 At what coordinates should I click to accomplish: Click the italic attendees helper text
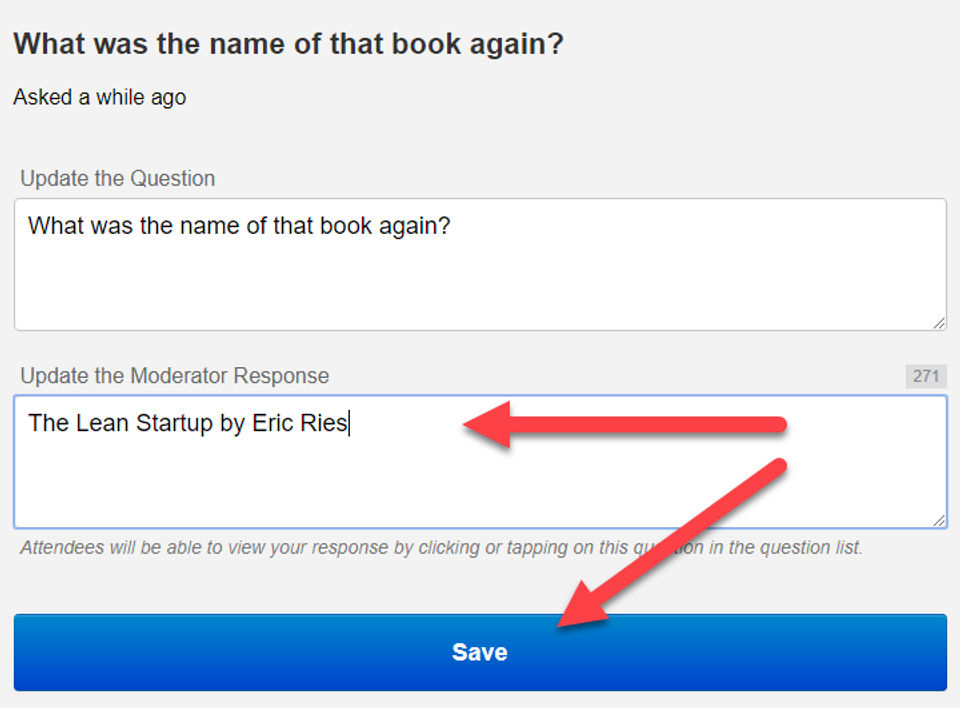(440, 548)
